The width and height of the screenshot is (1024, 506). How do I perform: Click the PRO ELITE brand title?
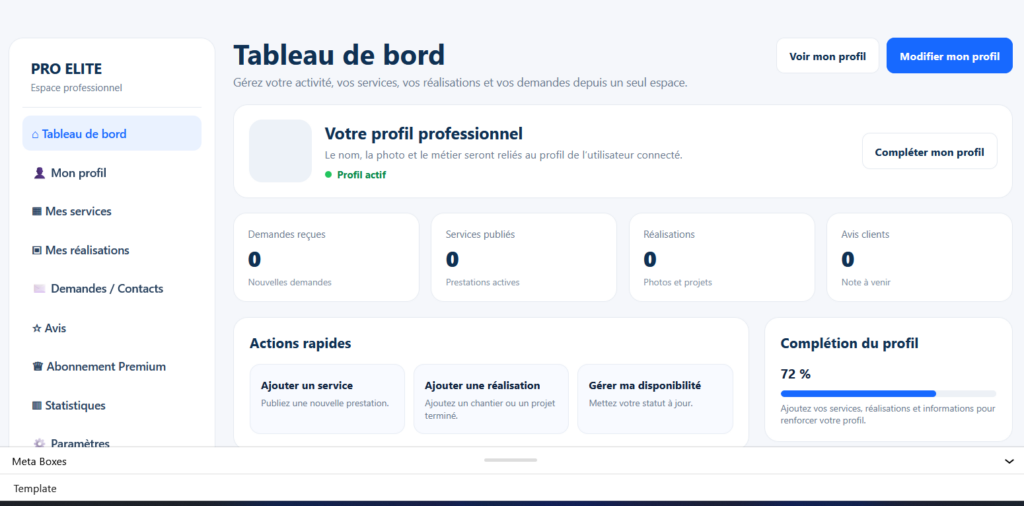[x=67, y=69]
